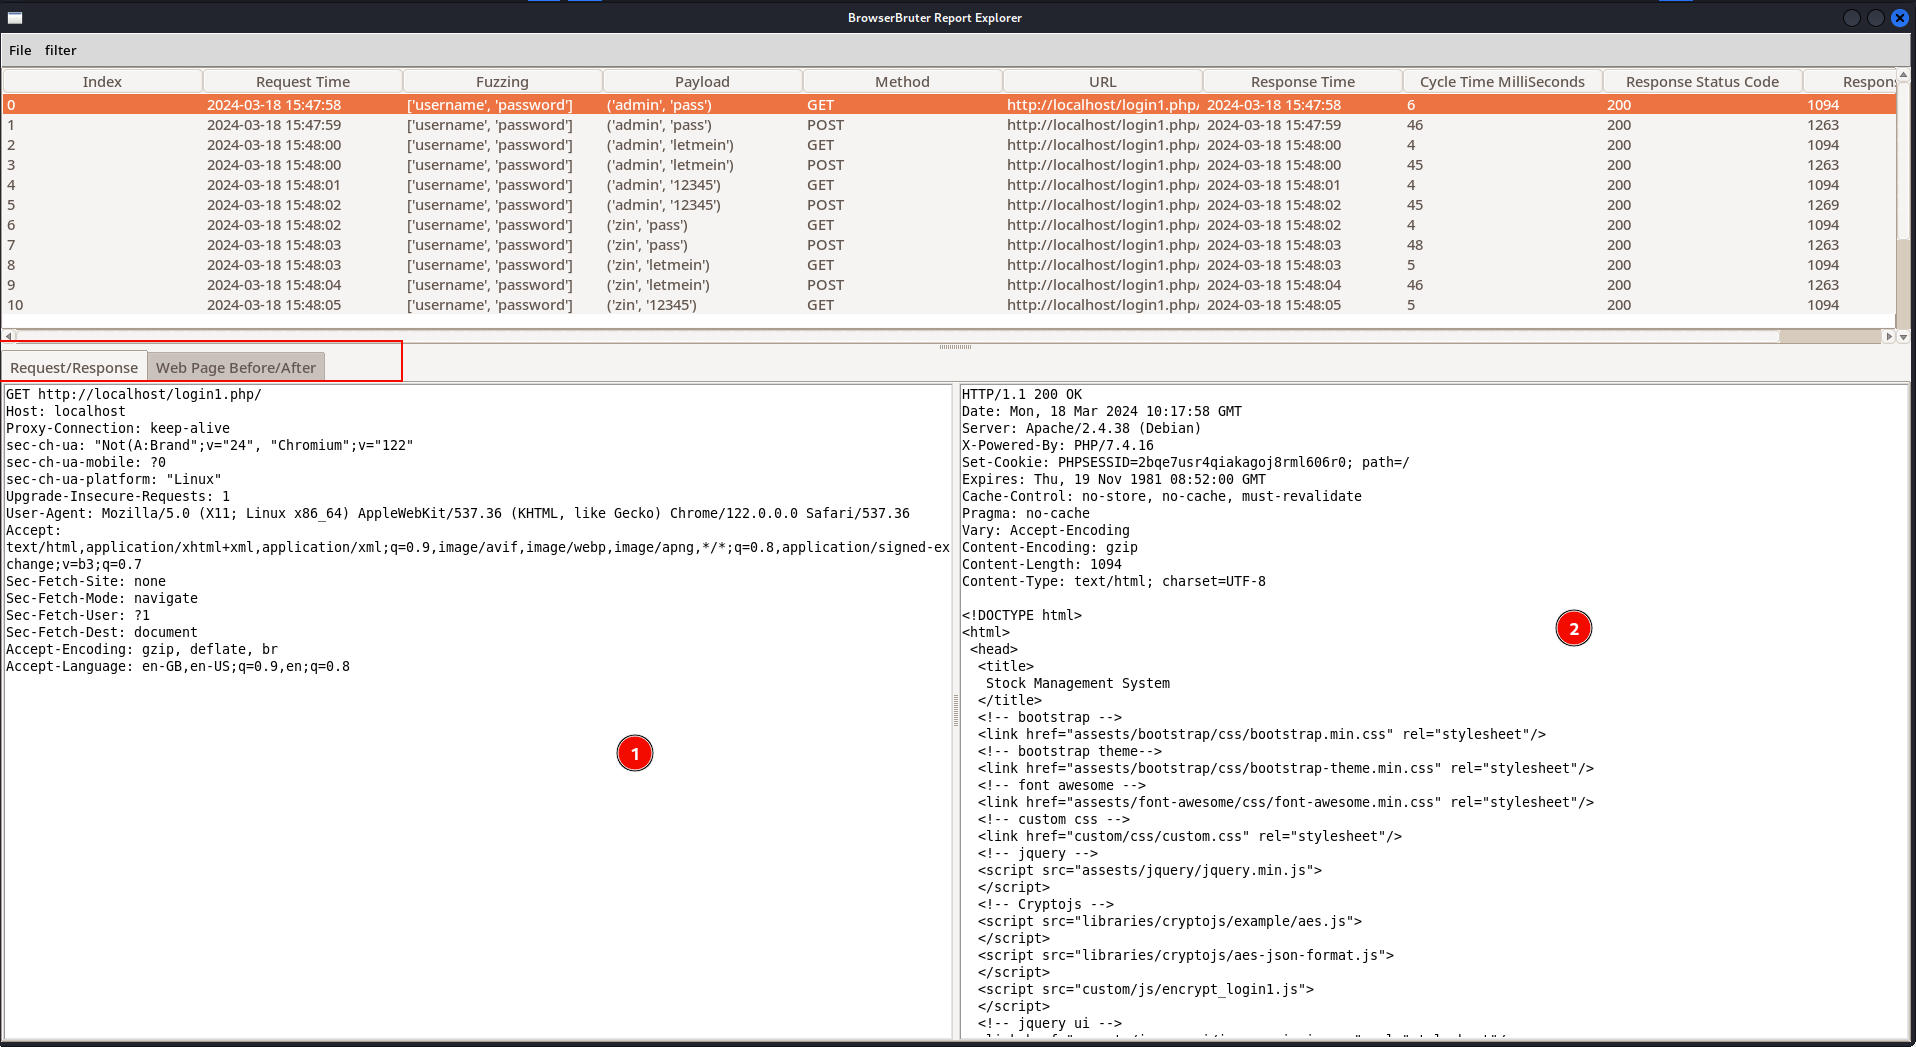Open the File menu
Image resolution: width=1916 pixels, height=1047 pixels.
pos(20,50)
